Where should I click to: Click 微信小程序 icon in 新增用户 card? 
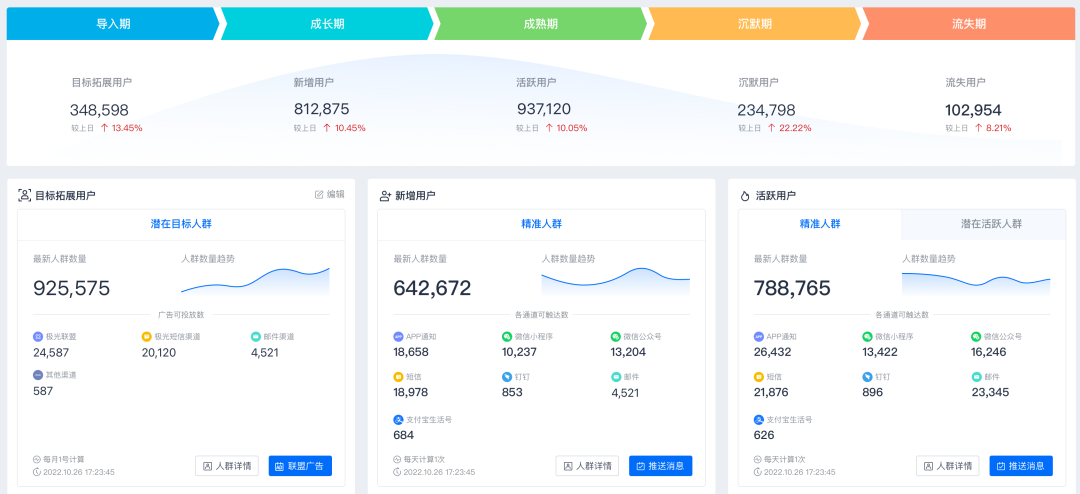coord(507,337)
